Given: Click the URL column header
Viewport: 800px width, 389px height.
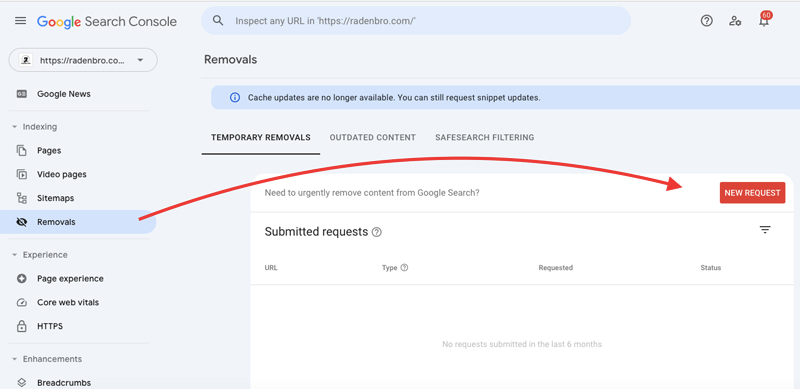Looking at the screenshot, I should pyautogui.click(x=271, y=268).
